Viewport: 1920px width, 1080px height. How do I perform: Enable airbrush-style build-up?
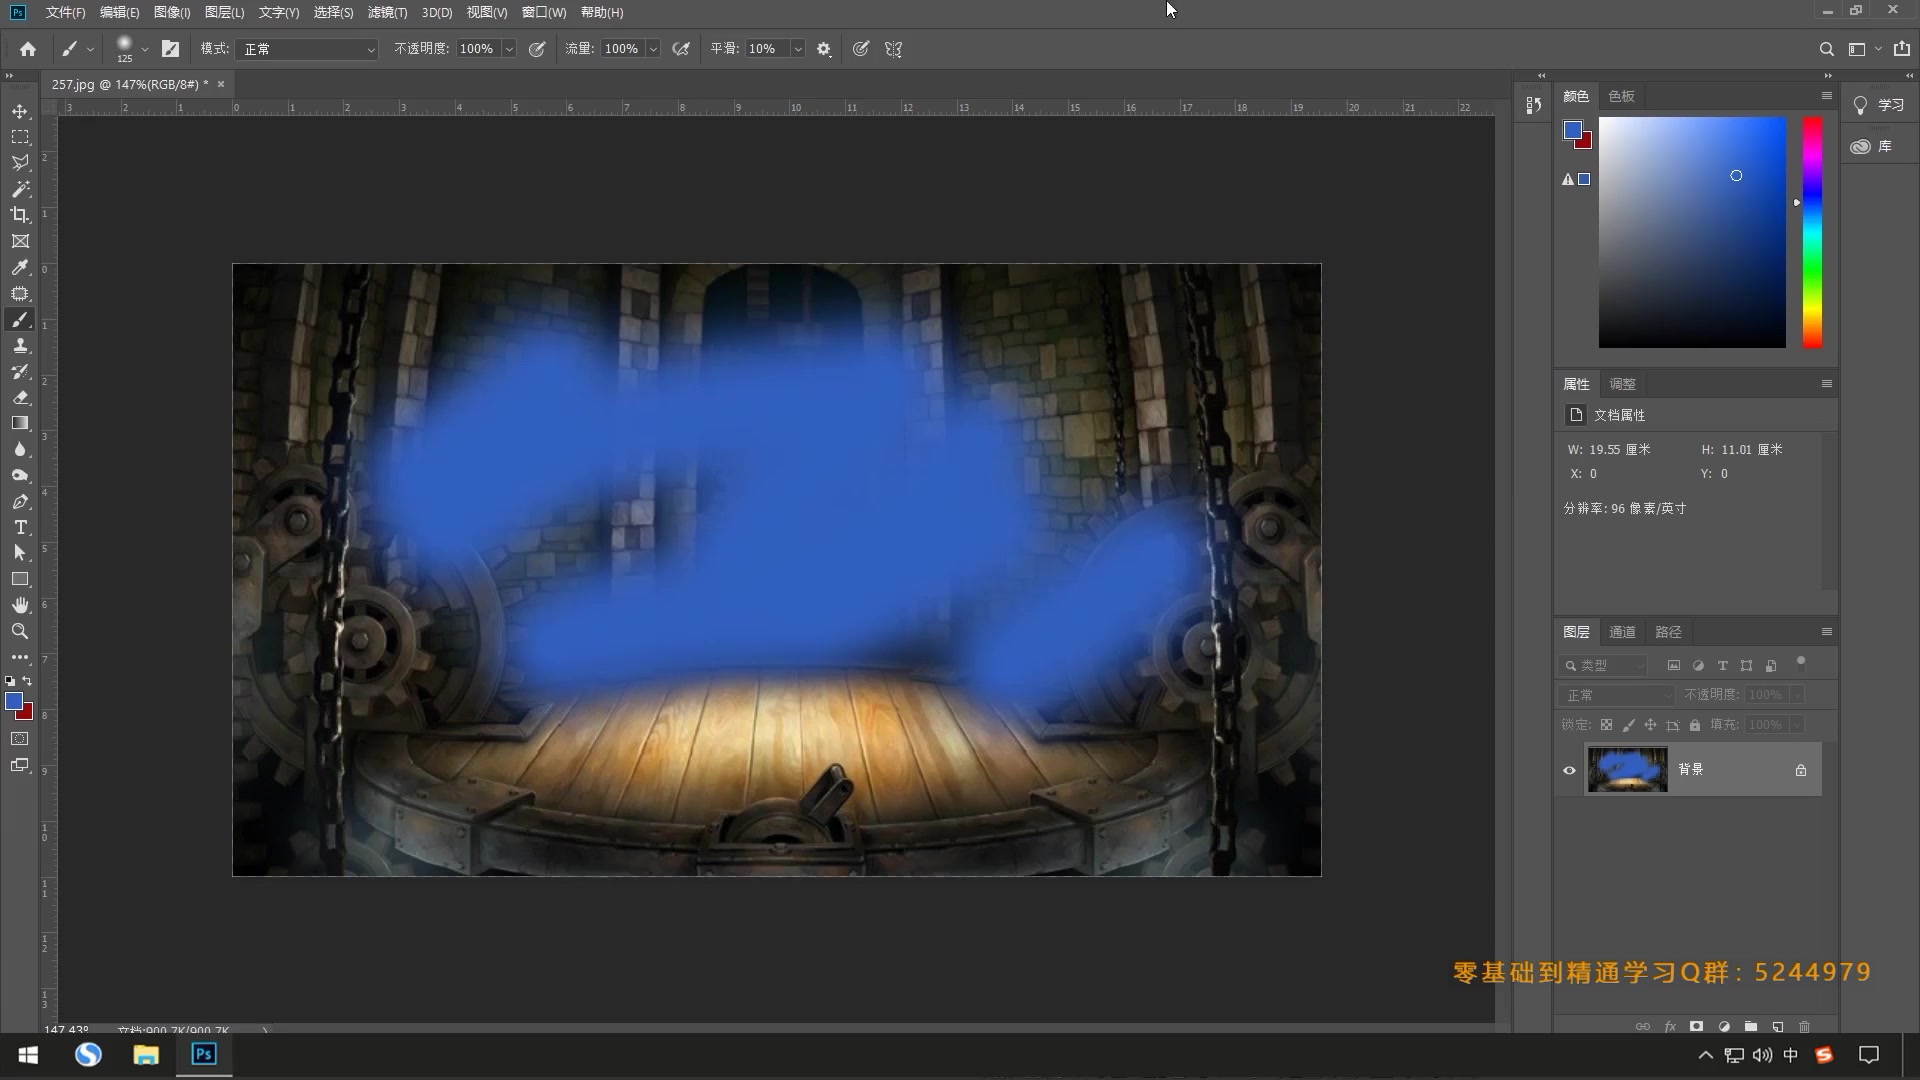click(681, 49)
